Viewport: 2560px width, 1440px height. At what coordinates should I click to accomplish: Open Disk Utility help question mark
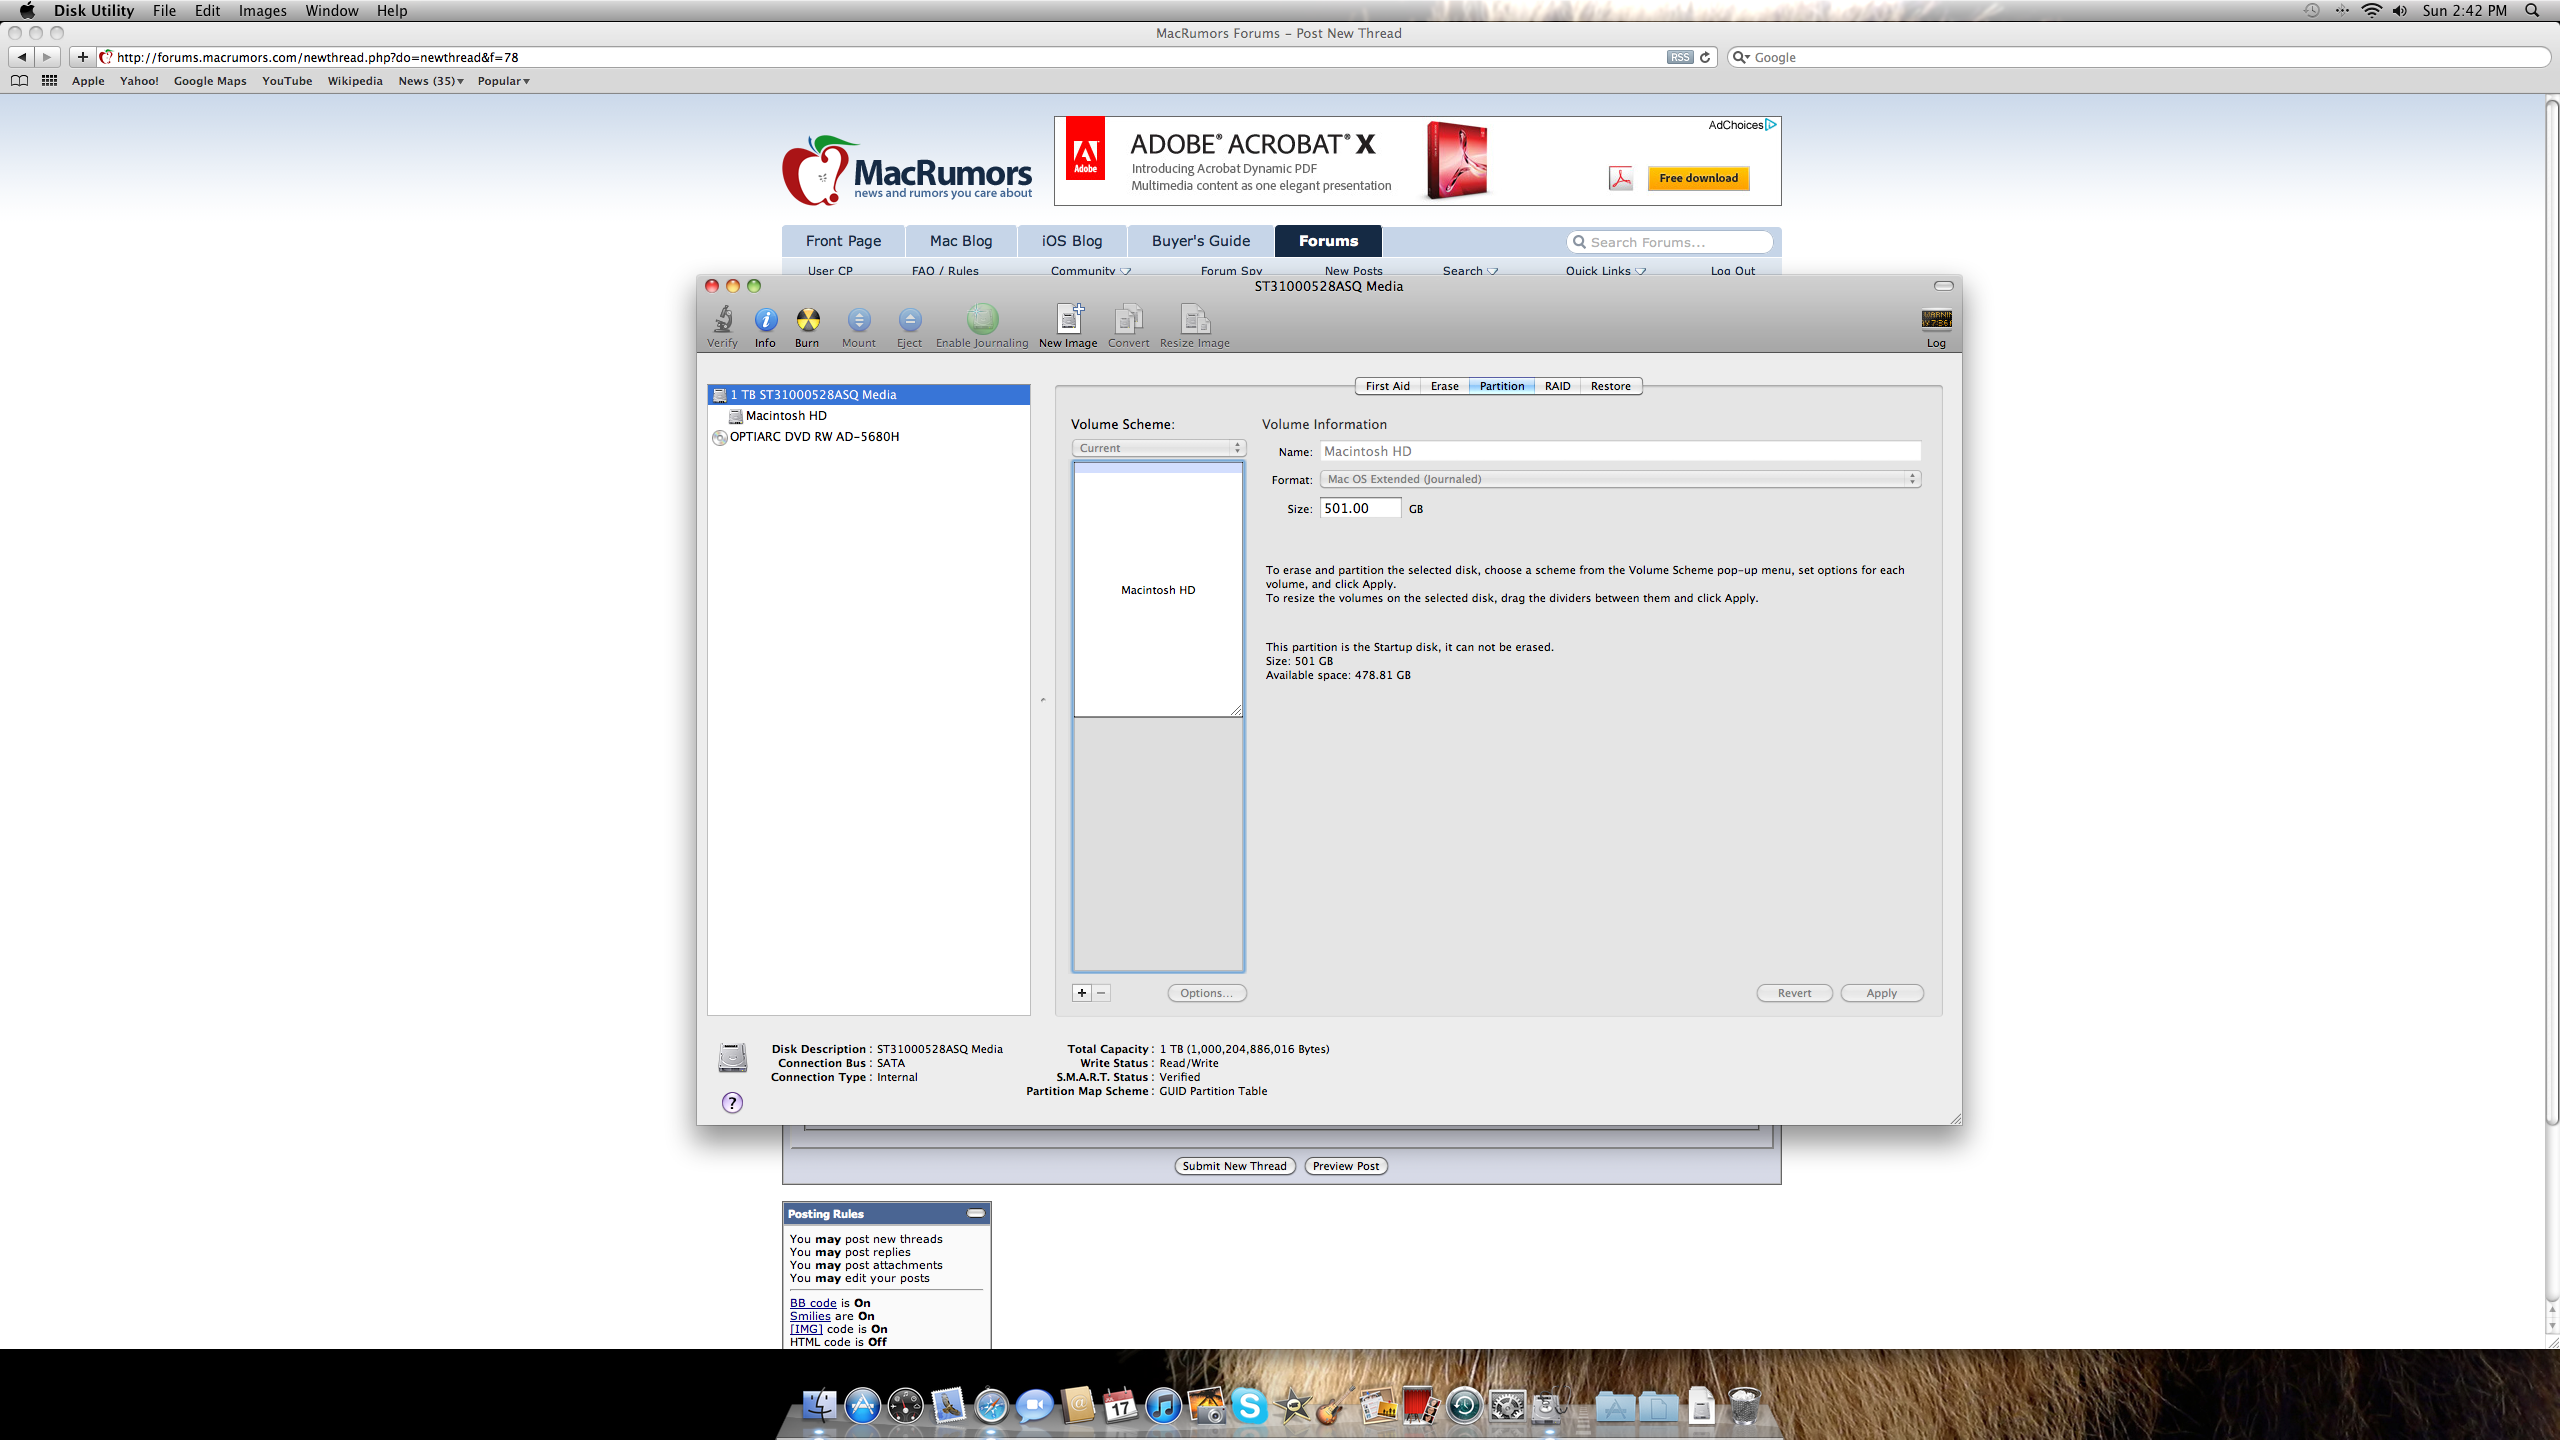732,1102
